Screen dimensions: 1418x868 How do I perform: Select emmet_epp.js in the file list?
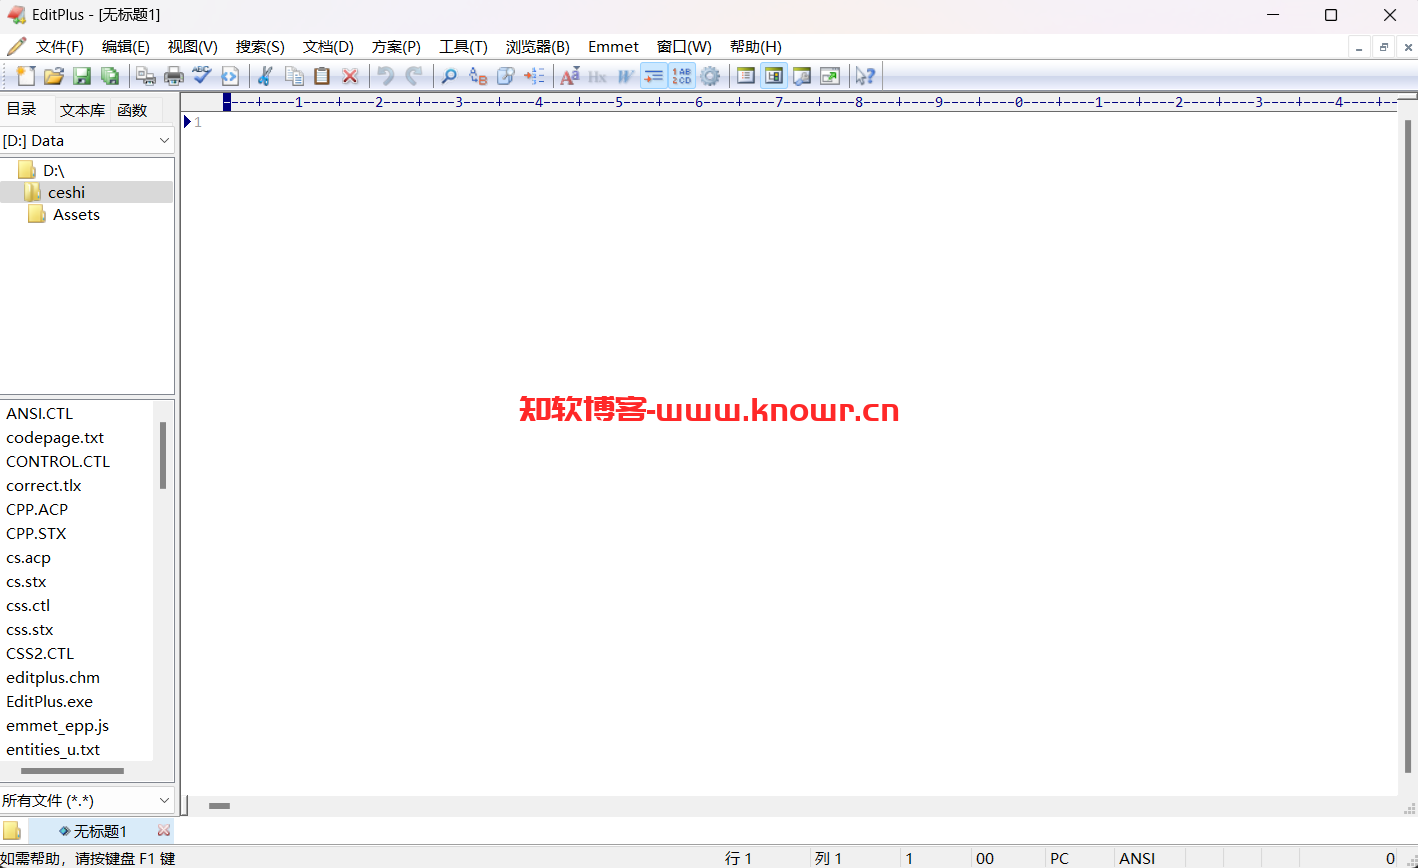(57, 726)
